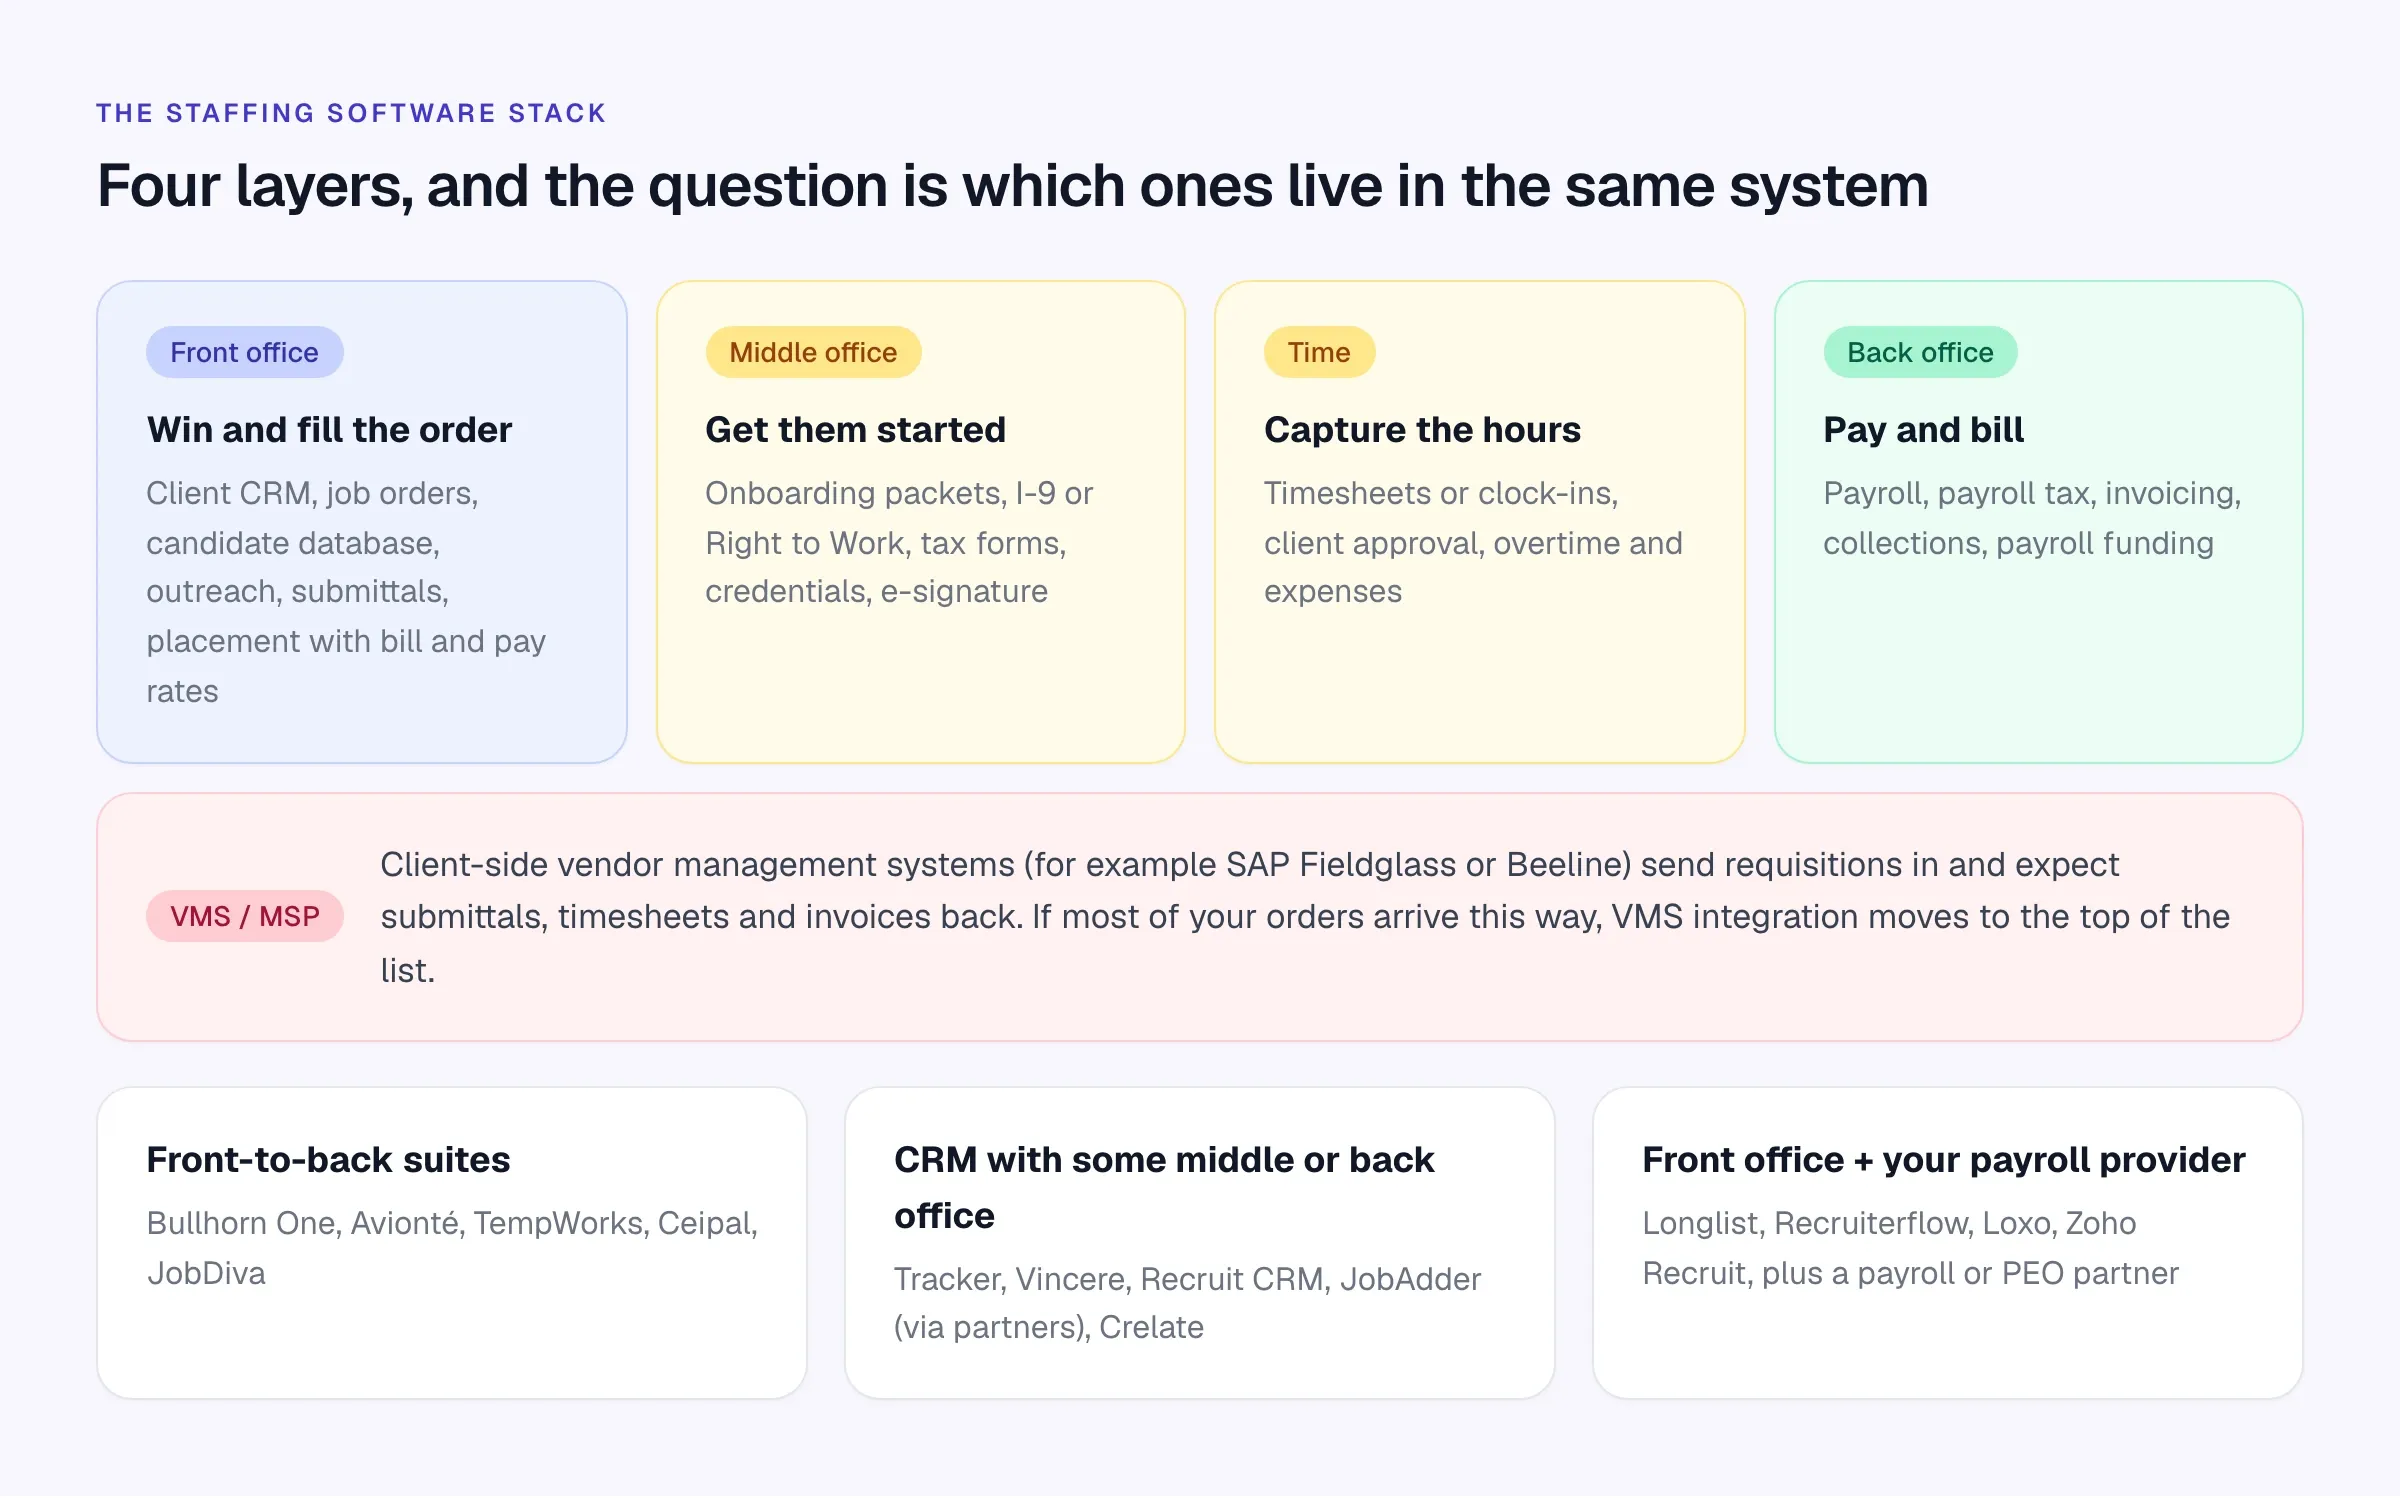Click the 'Onboarding packets, I-9' description text
The width and height of the screenshot is (2400, 1498).
tap(899, 542)
